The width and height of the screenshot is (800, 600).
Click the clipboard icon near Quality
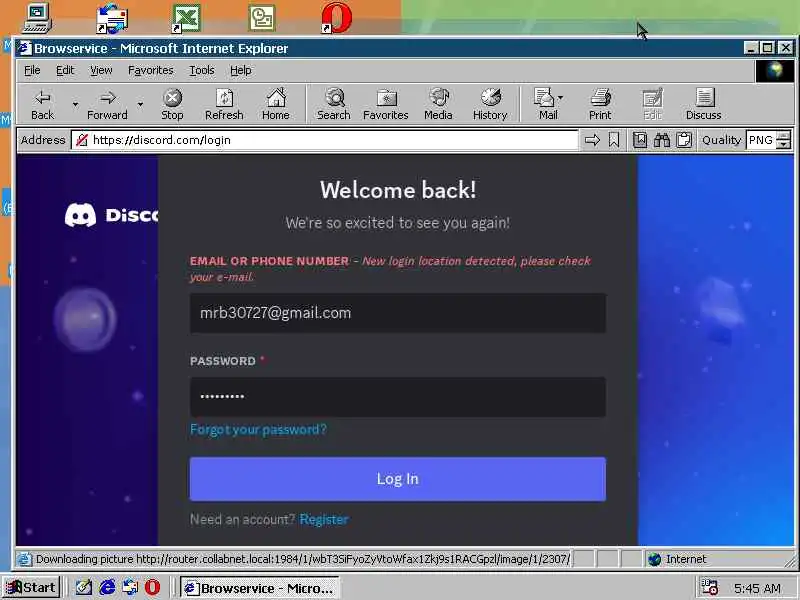(684, 140)
